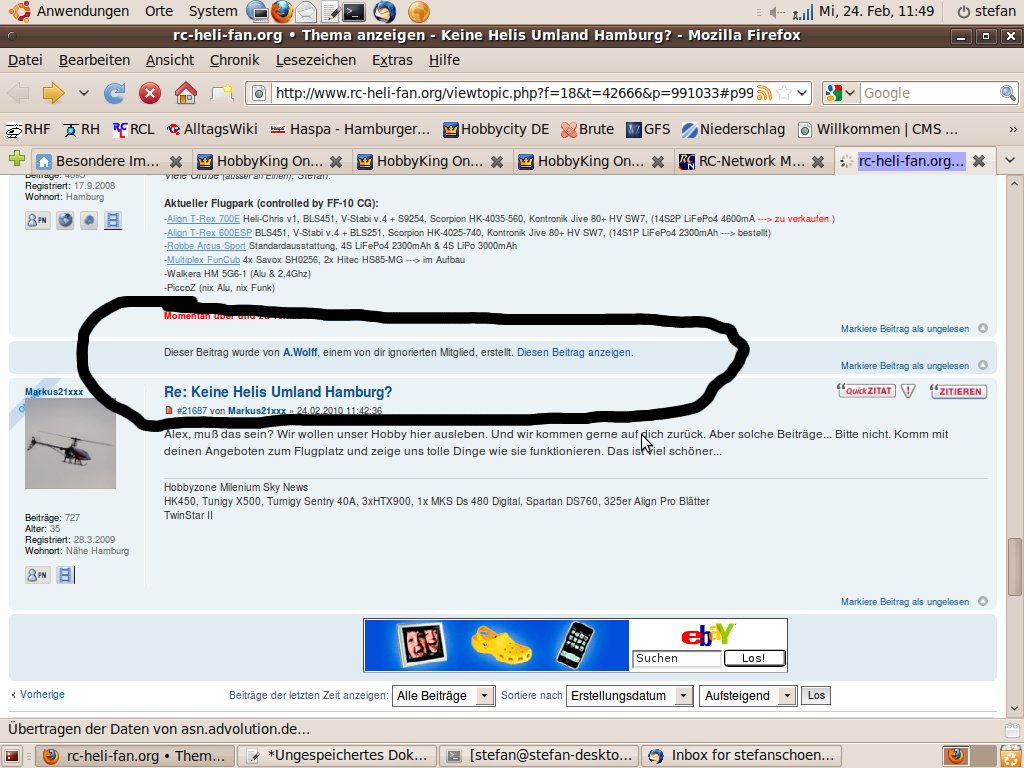Screen dimensions: 1024x768
Task: Launch the terminal from the top panel
Action: (354, 12)
